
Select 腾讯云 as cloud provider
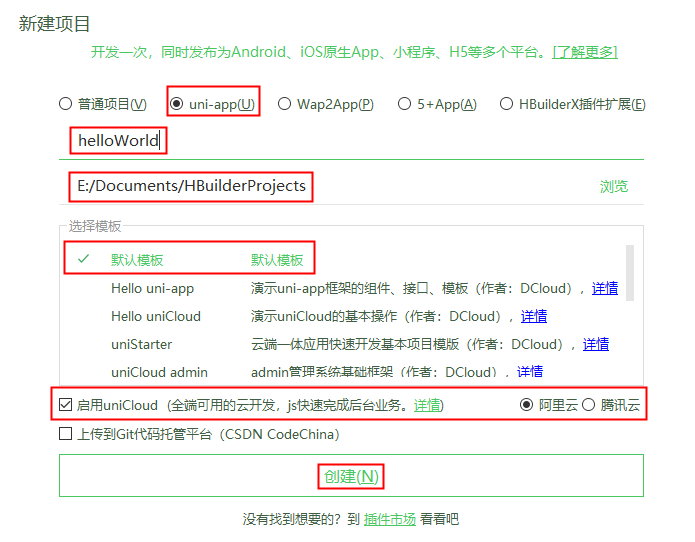(589, 405)
